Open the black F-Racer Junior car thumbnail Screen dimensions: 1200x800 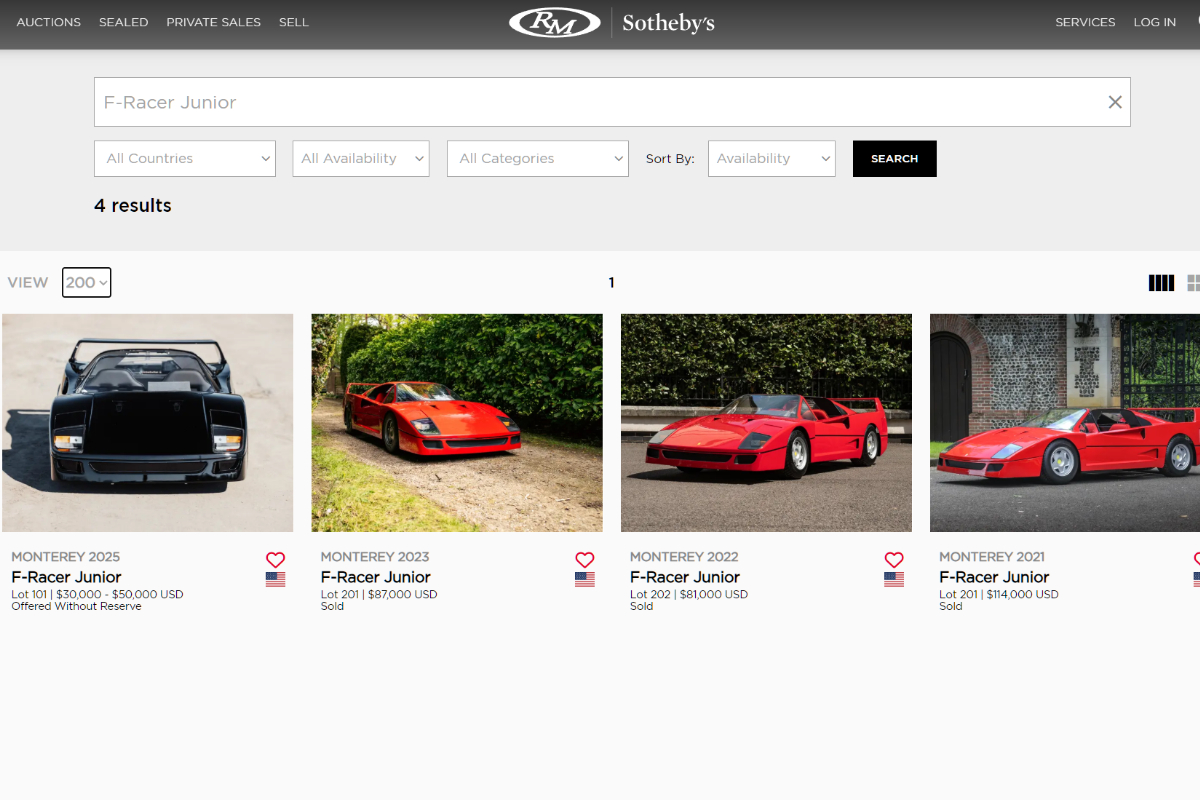point(148,423)
